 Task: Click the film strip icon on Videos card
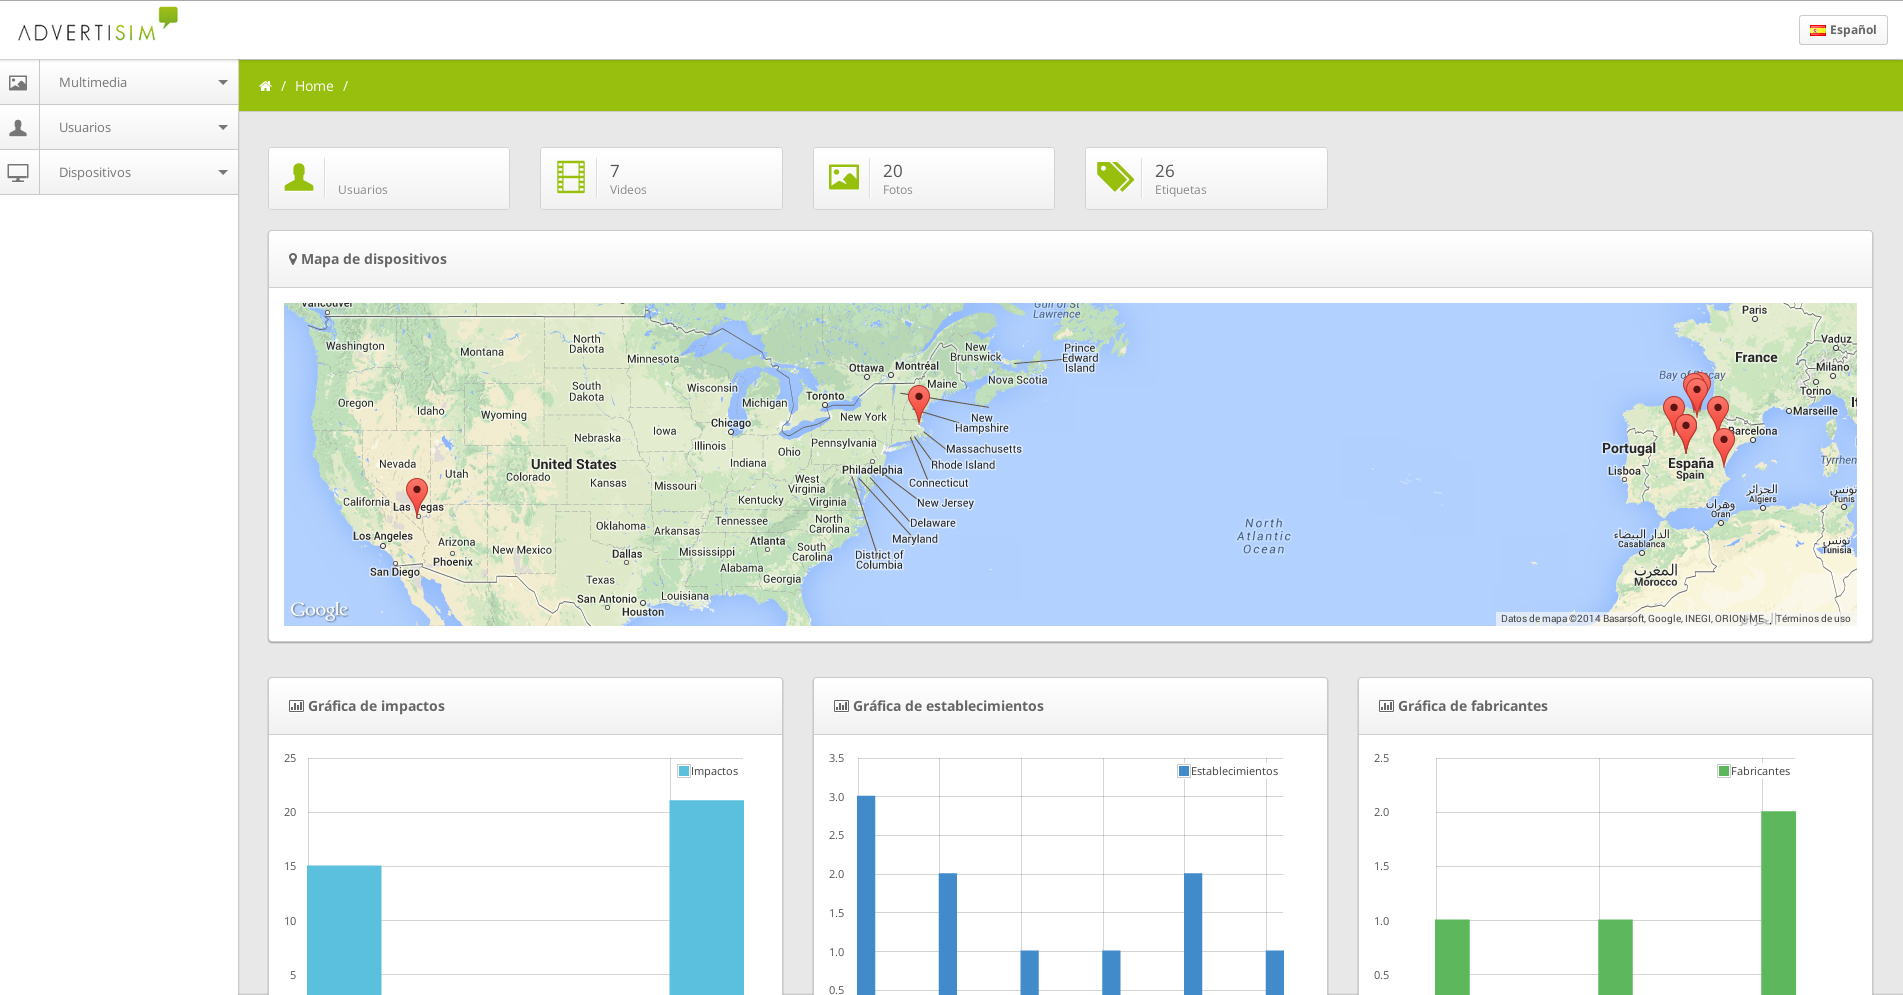(x=571, y=177)
